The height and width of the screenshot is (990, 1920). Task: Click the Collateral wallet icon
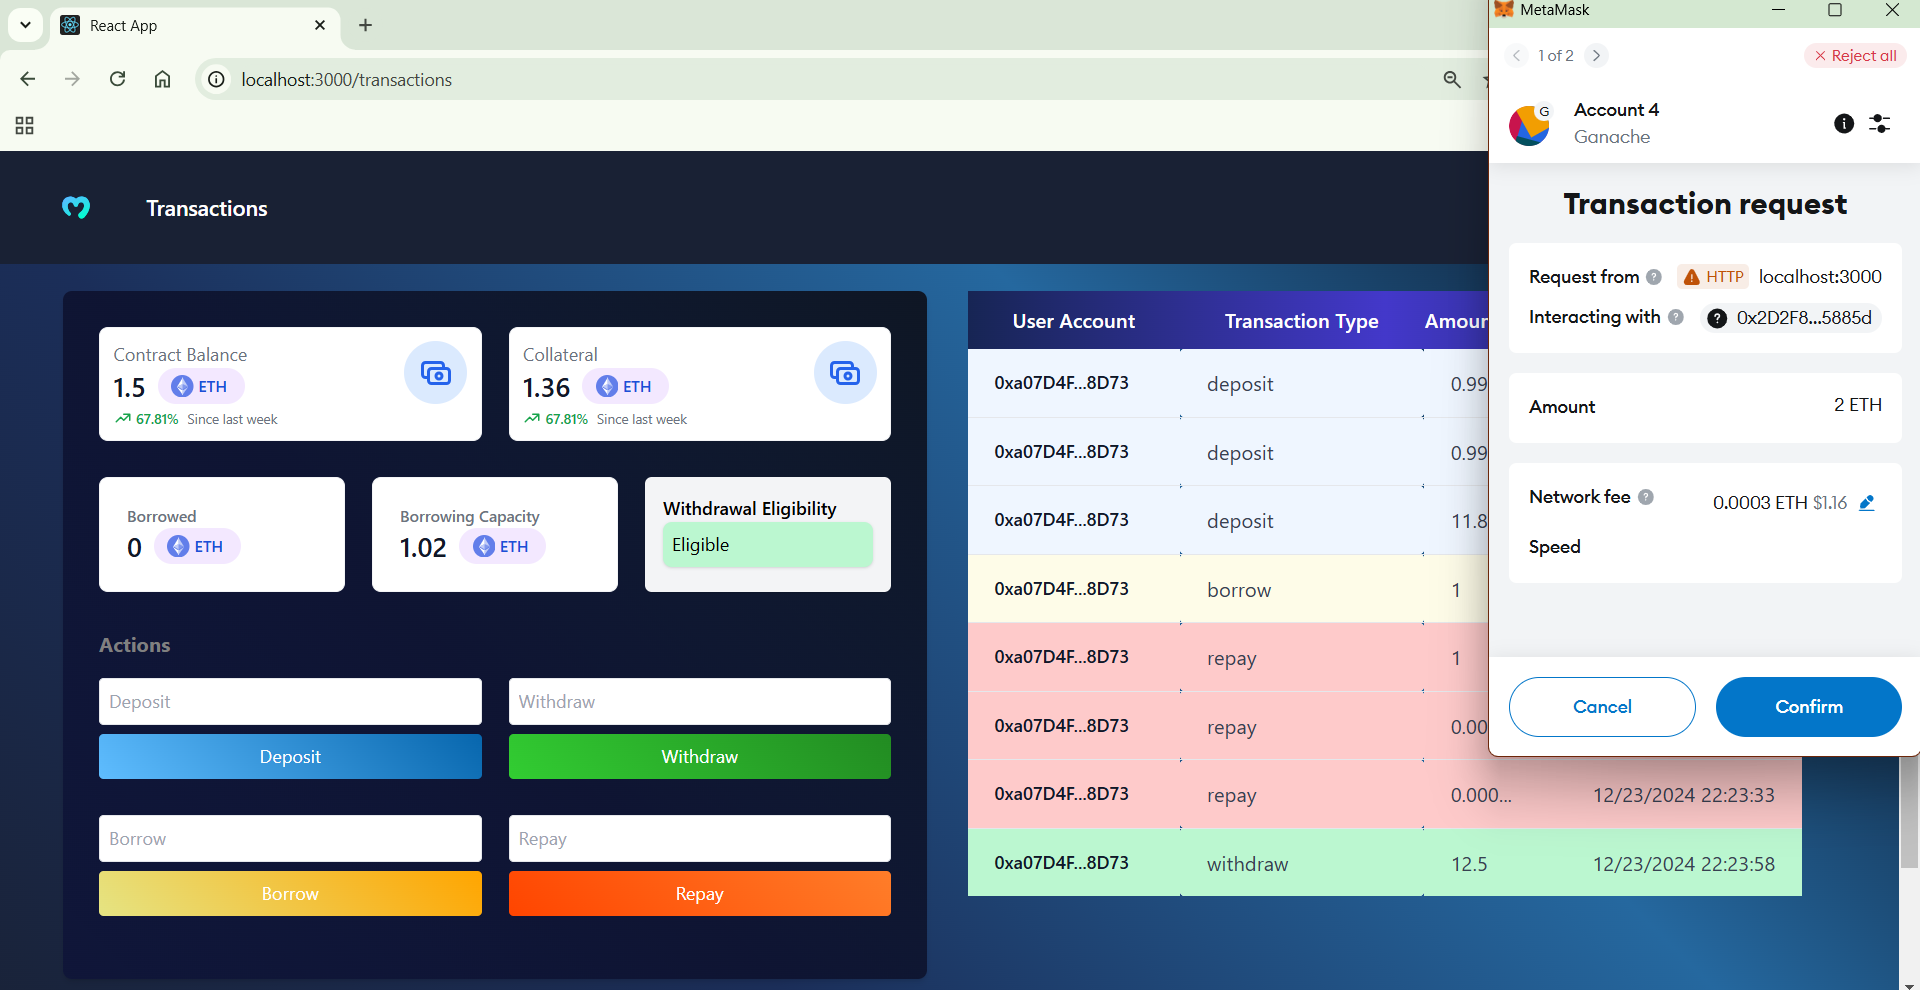[845, 373]
